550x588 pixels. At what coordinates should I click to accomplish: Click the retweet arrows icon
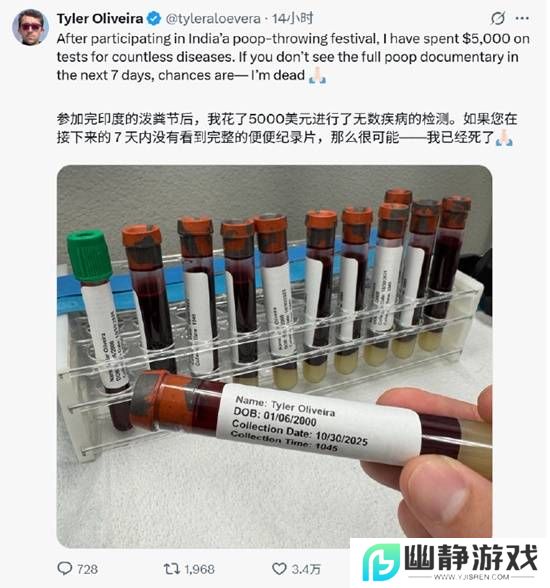172,568
